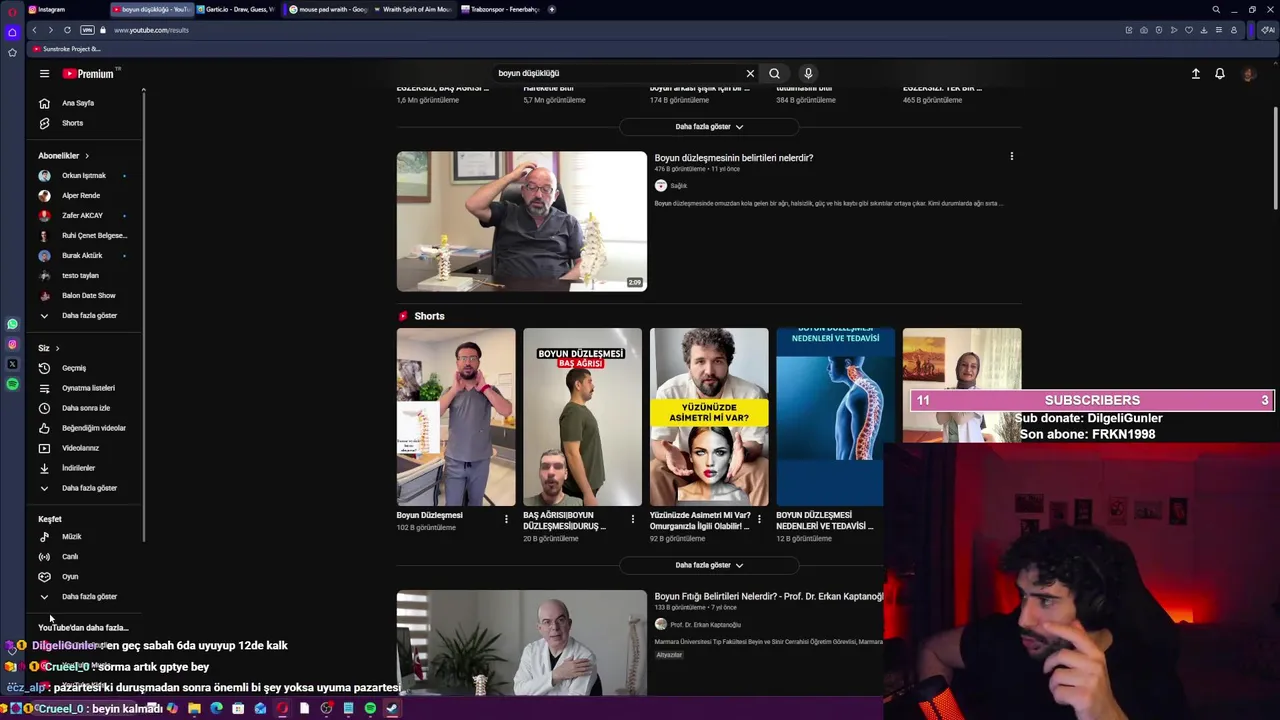This screenshot has height=720, width=1280.
Task: Switch to Garlic.io browser tab
Action: (x=236, y=9)
